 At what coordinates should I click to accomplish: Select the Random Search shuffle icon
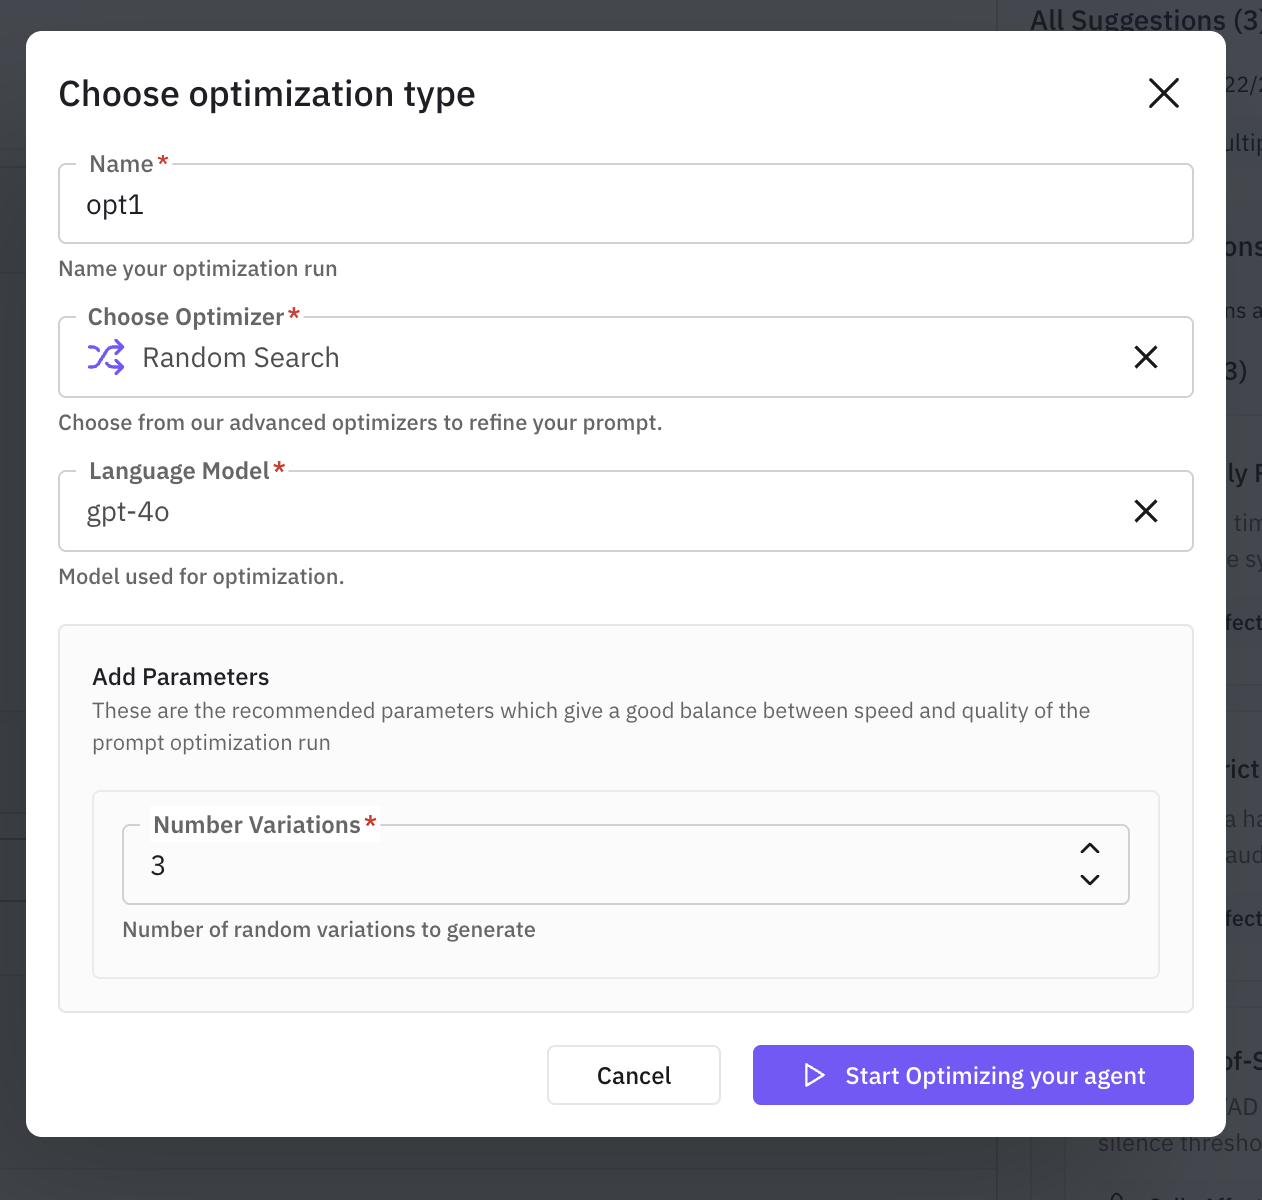[x=106, y=357]
